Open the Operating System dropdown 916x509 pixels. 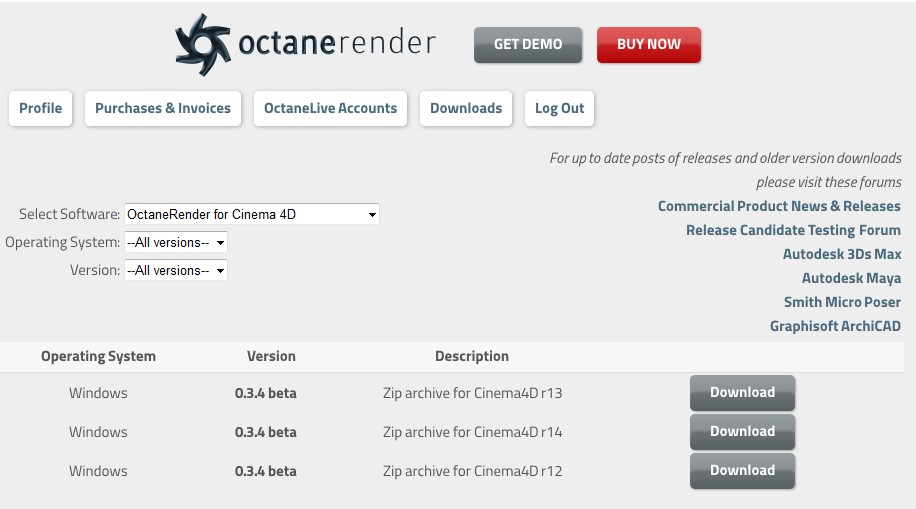(x=176, y=242)
